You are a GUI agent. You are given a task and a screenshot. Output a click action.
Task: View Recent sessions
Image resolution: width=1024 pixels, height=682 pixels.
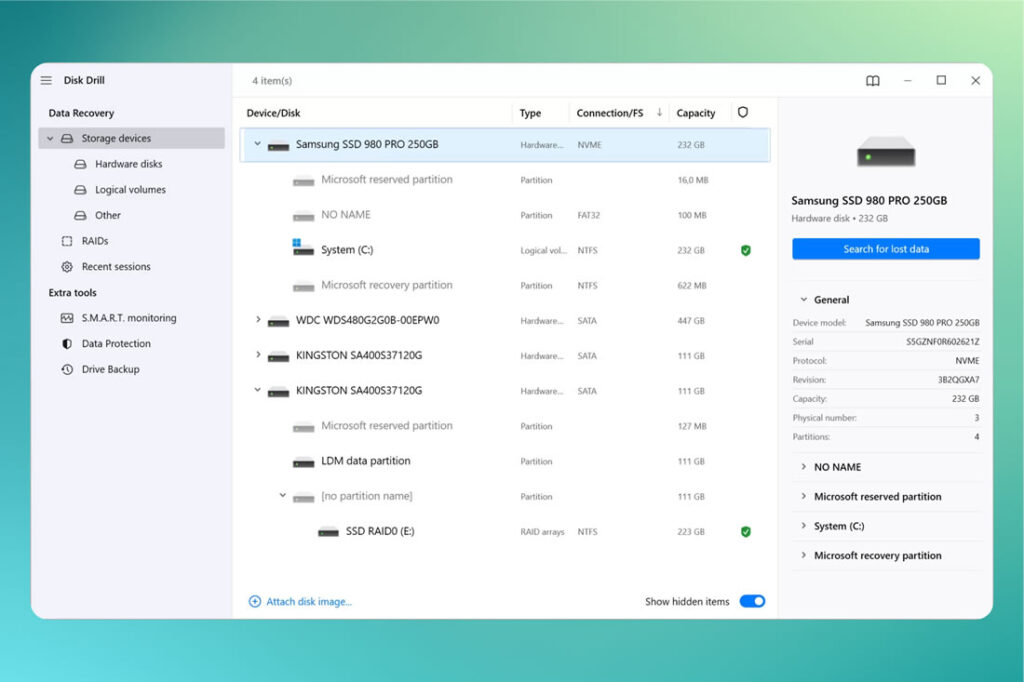(116, 266)
